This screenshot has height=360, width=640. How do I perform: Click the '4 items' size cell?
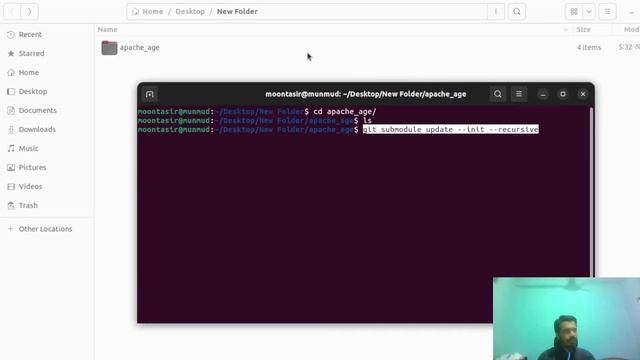pyautogui.click(x=589, y=47)
